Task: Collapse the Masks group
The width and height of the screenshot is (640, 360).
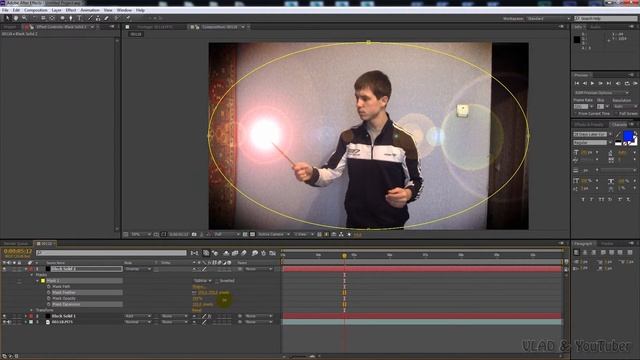Action: [x=32, y=275]
